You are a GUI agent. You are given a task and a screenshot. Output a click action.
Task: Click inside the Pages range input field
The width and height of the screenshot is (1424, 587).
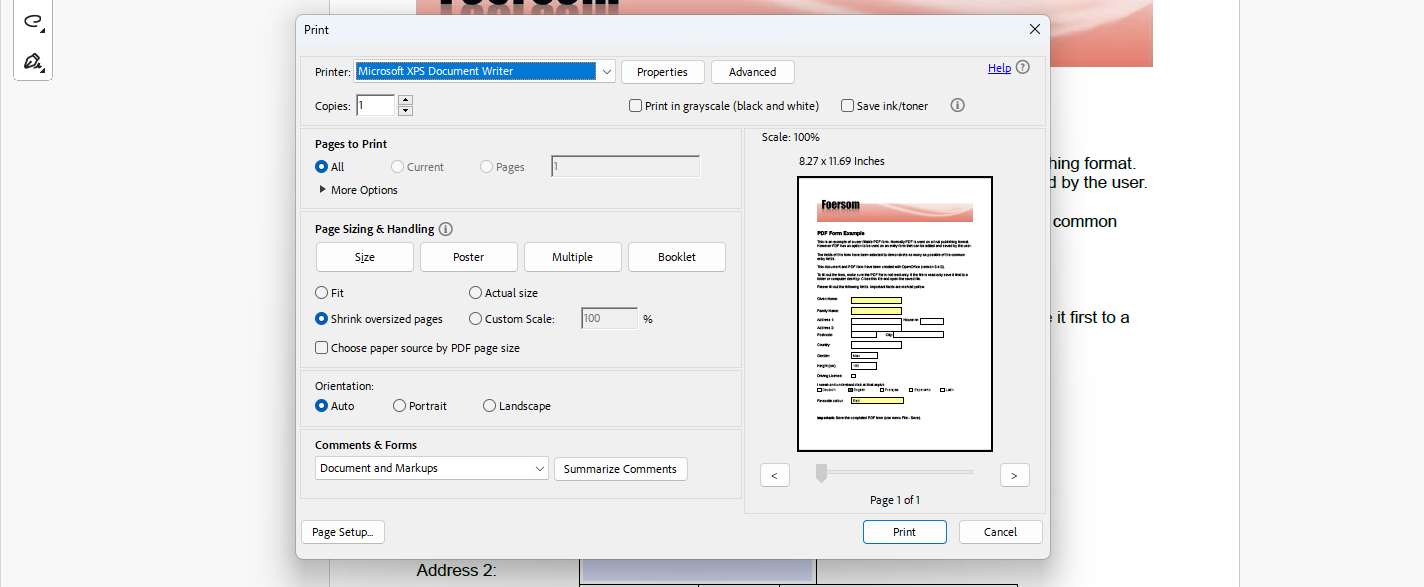[x=625, y=165]
